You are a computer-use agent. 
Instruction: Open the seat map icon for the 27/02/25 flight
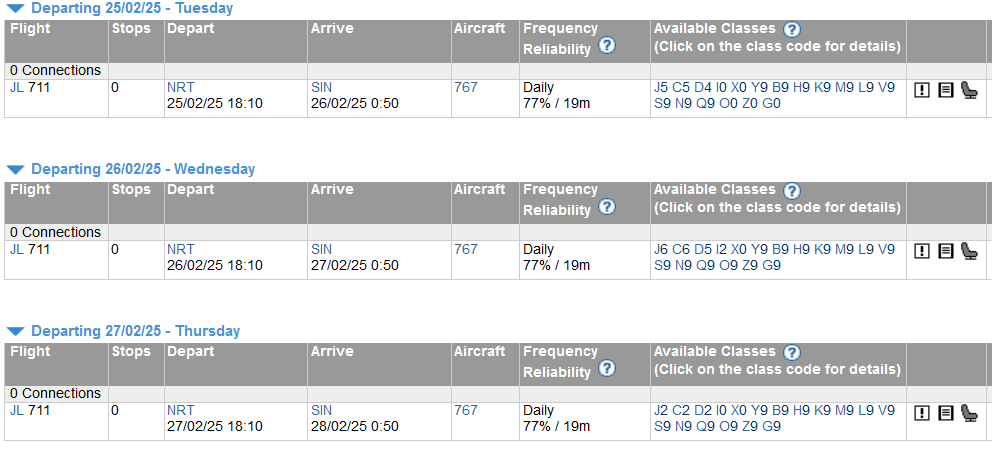click(968, 412)
